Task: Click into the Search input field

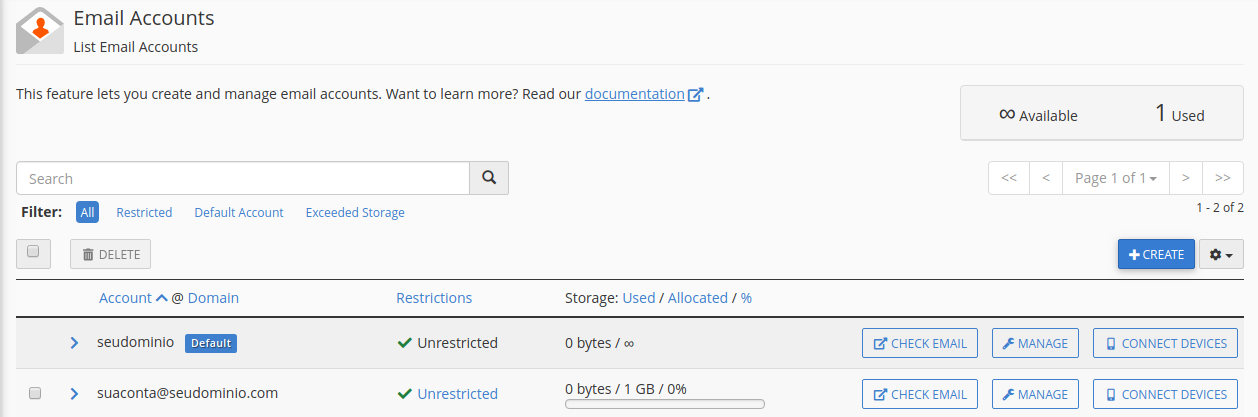Action: (243, 178)
